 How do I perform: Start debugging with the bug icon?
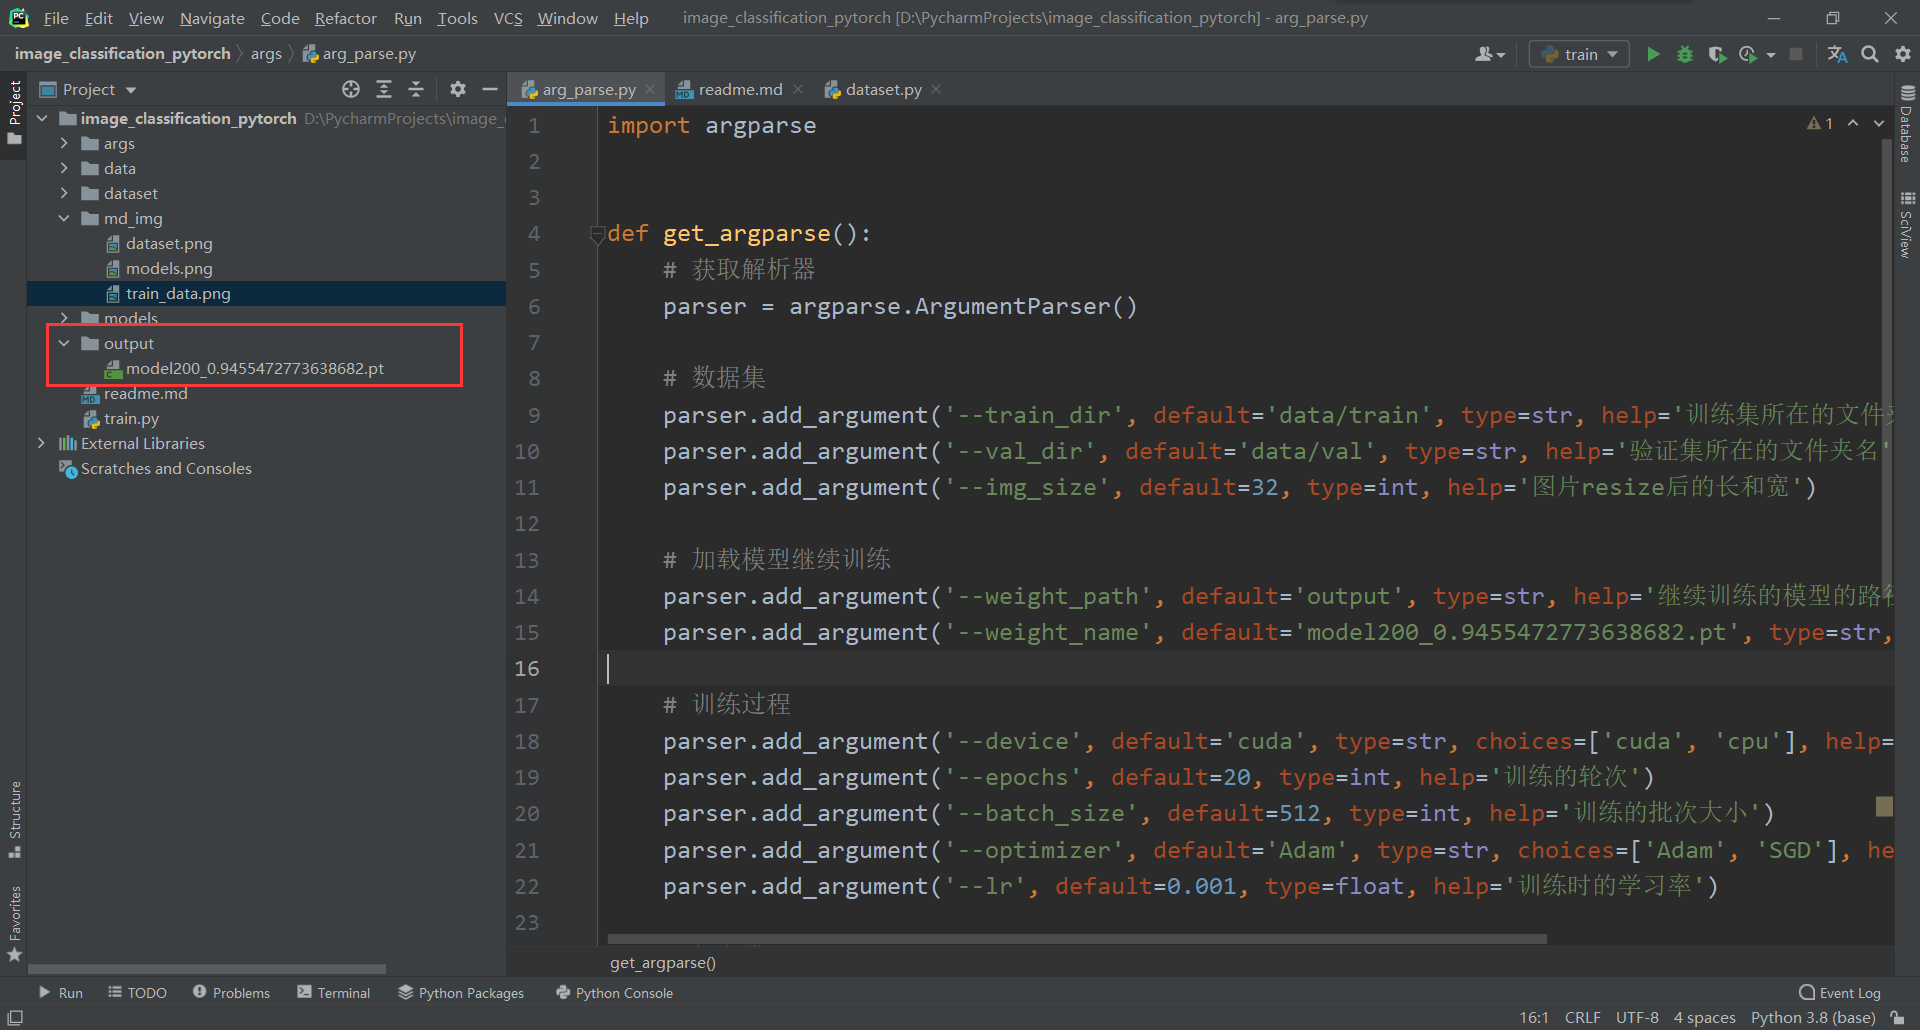coord(1685,54)
